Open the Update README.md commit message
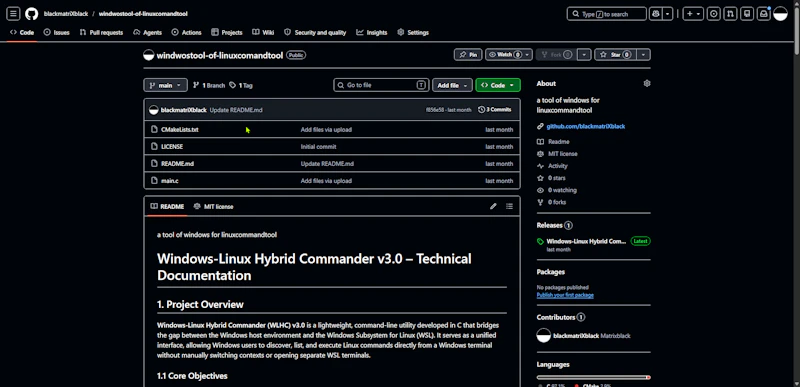The width and height of the screenshot is (800, 387). 236,110
